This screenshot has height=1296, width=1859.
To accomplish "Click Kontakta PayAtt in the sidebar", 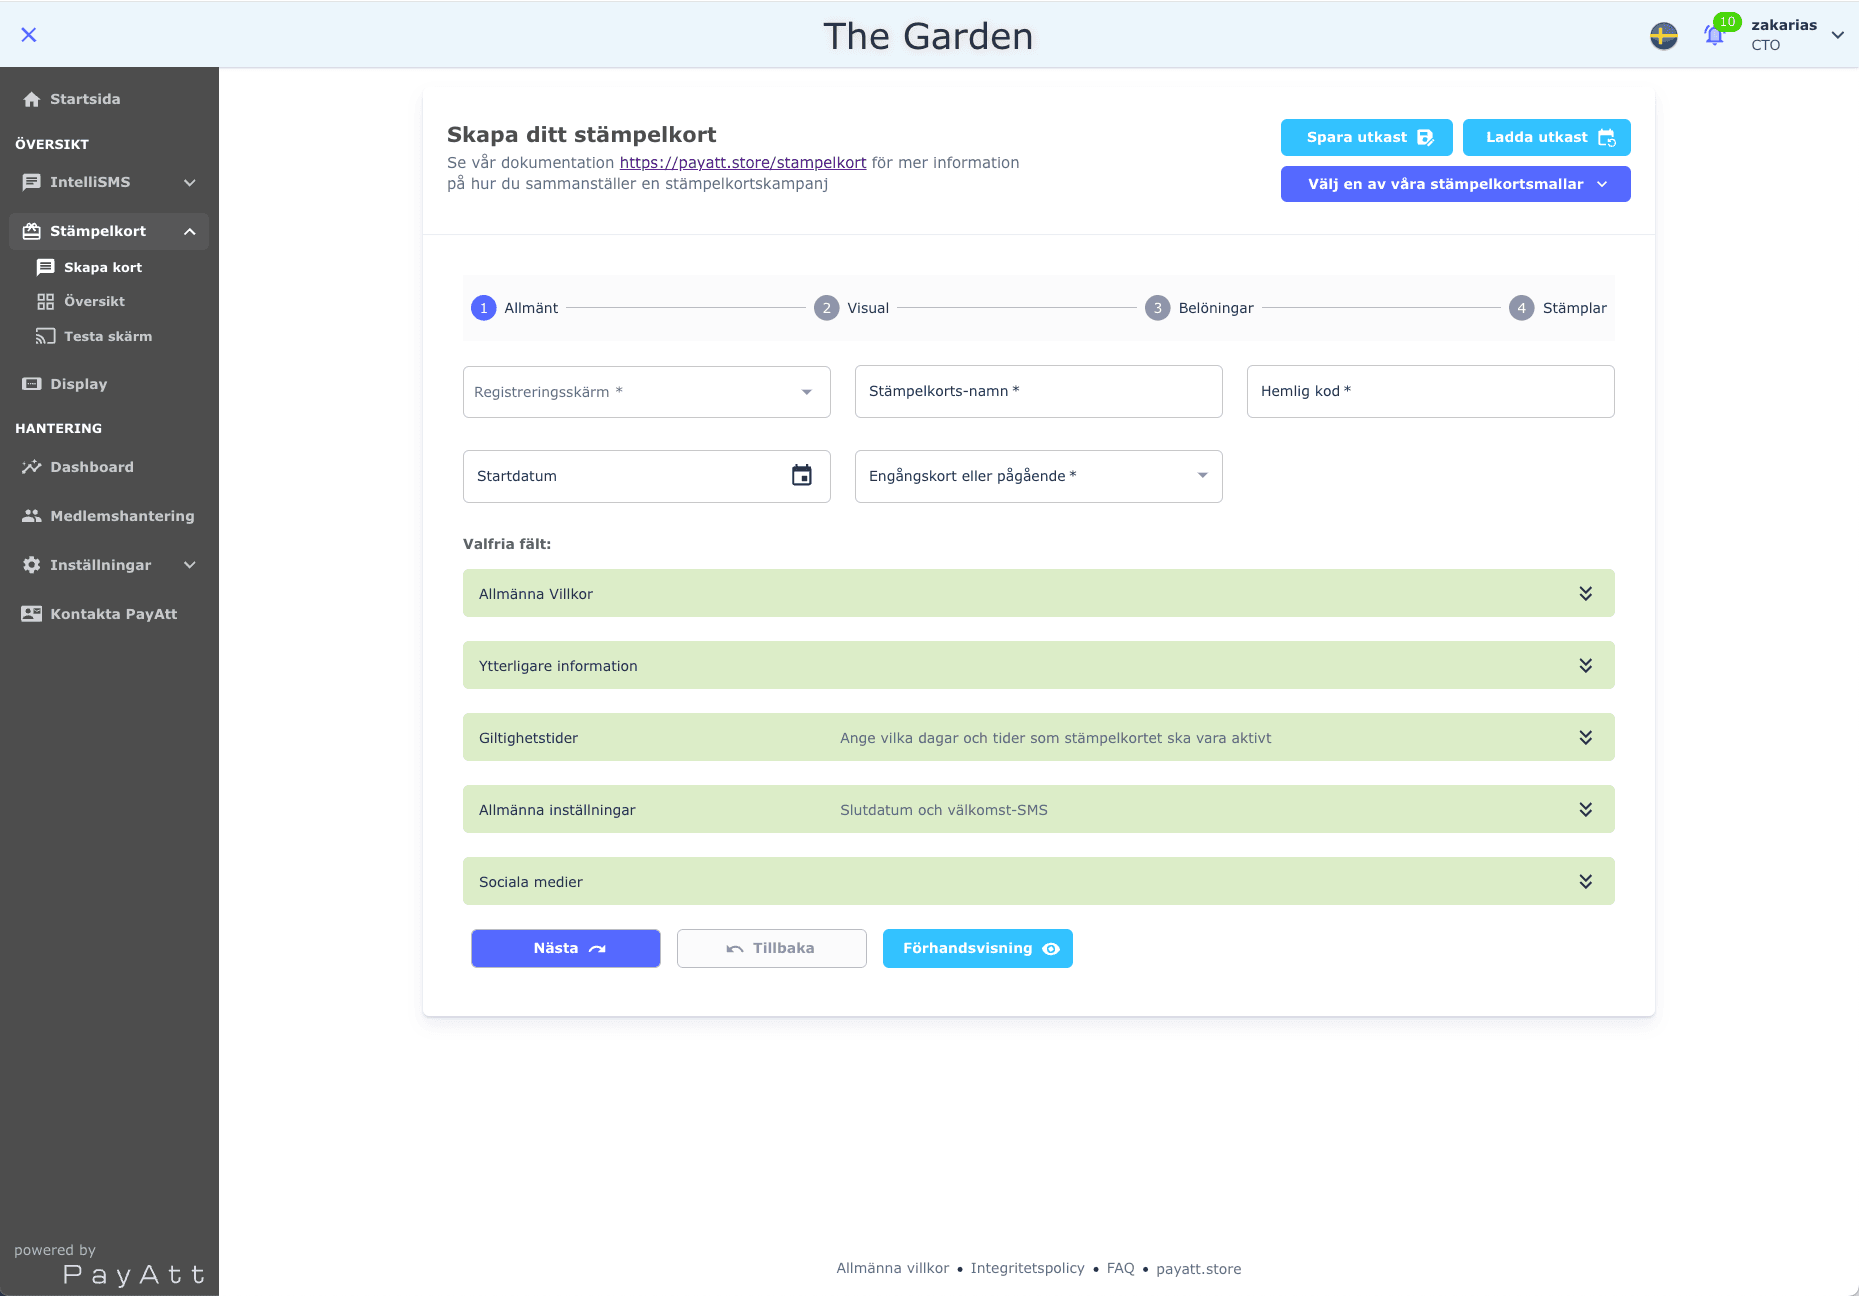I will pos(113,614).
